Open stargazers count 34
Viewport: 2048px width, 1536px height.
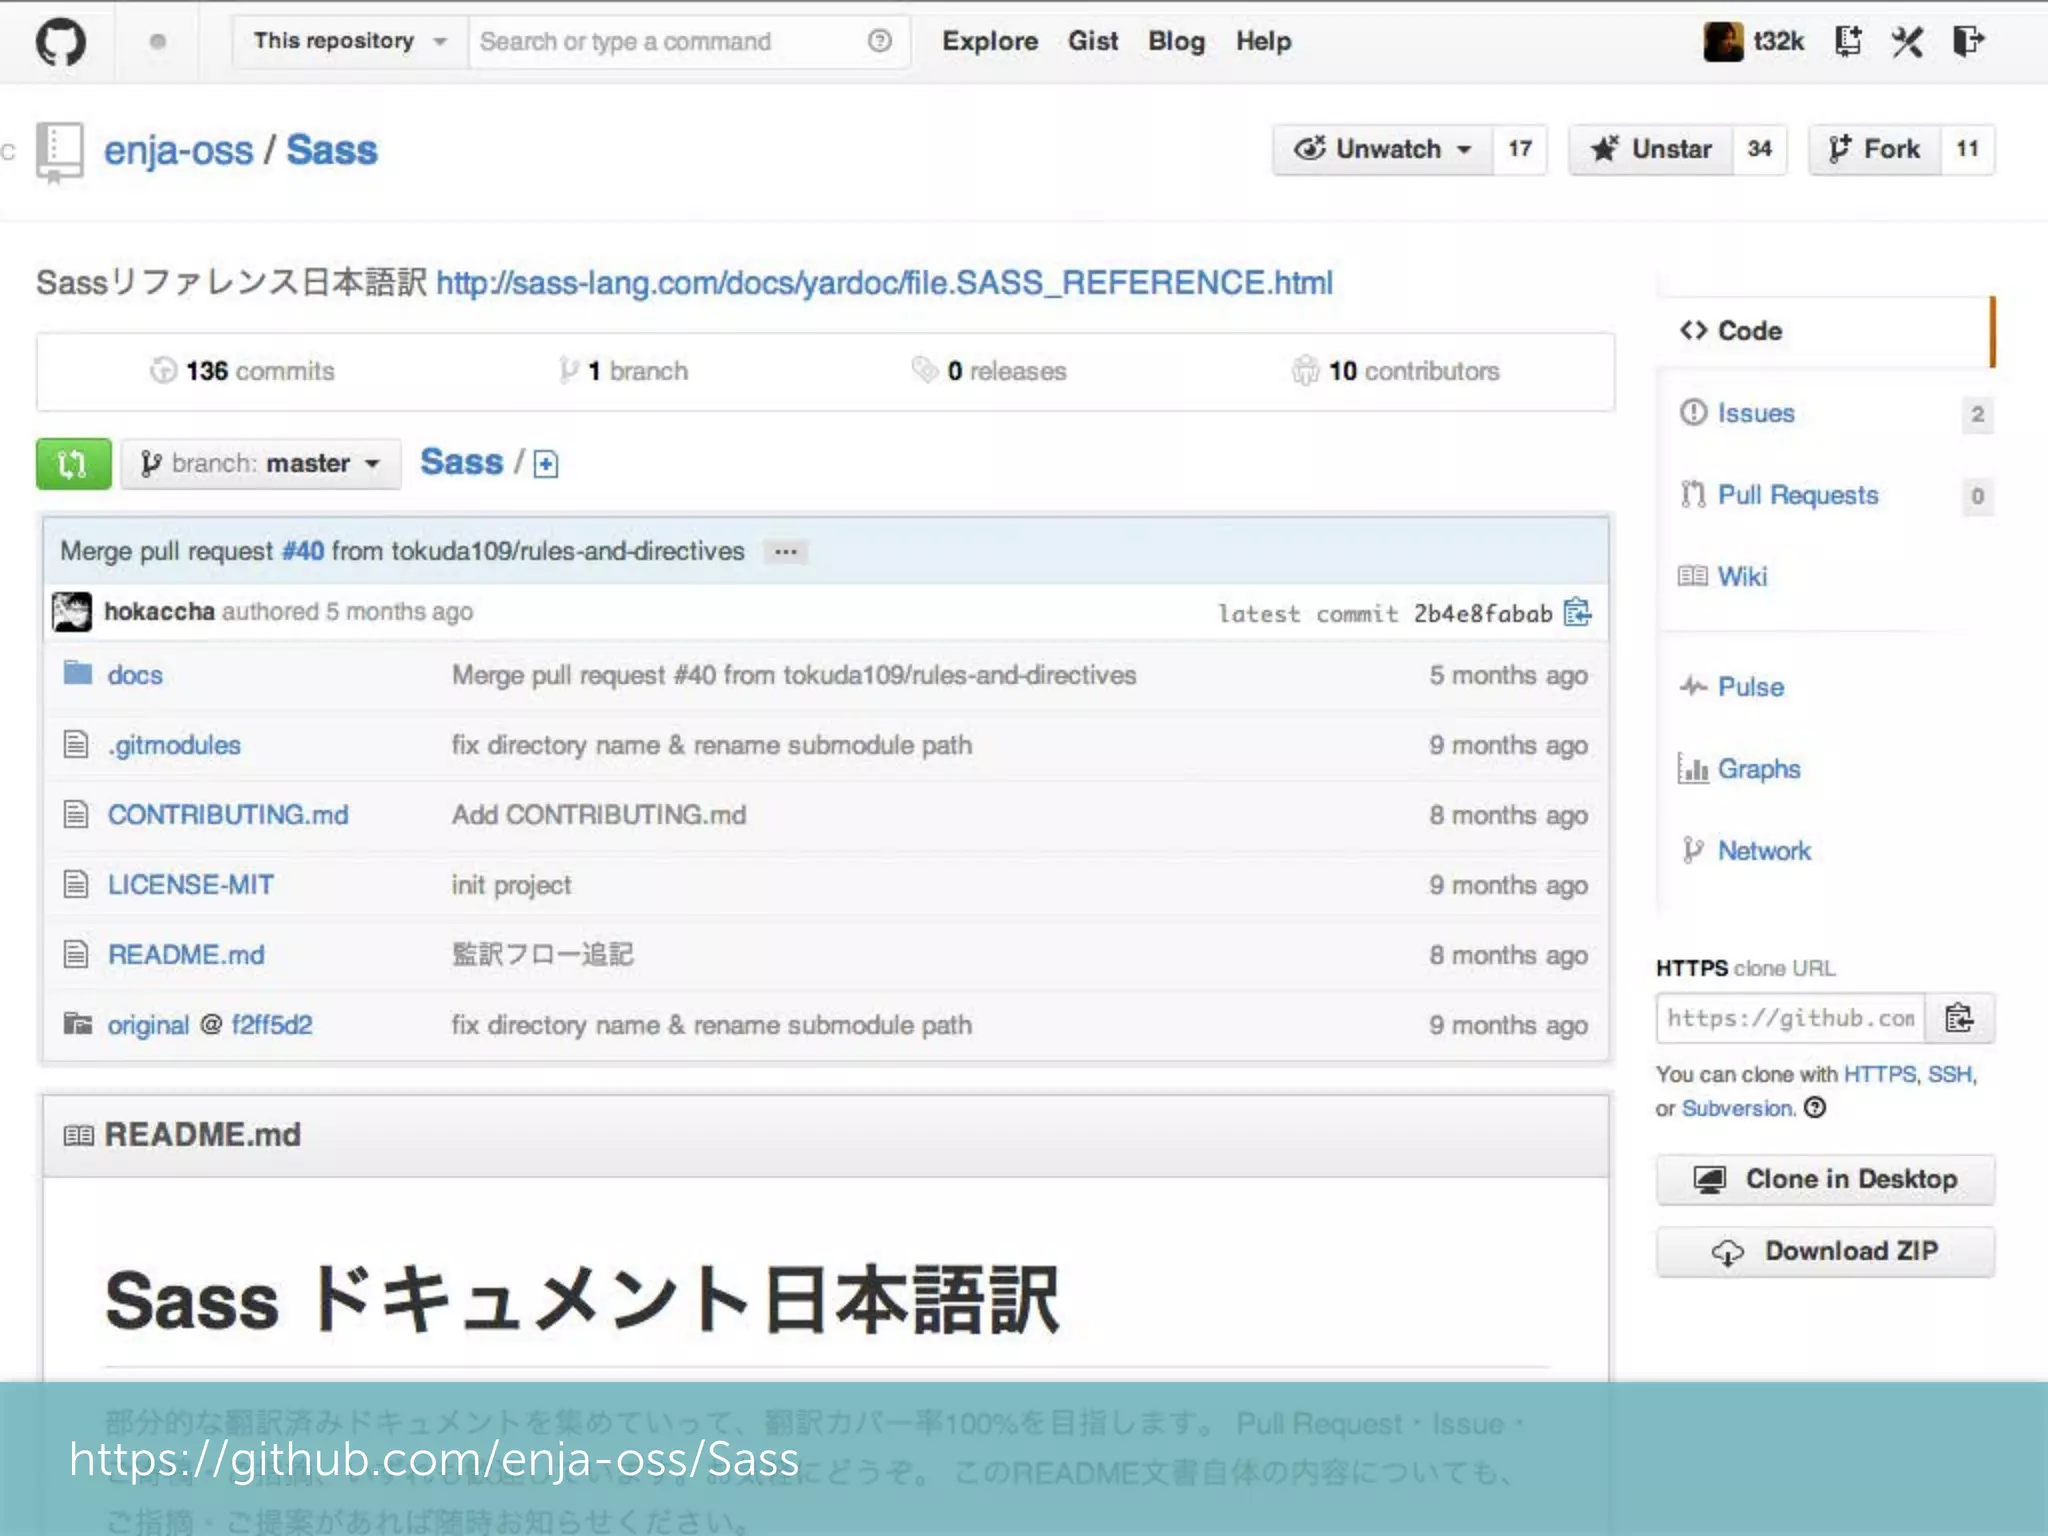(x=1760, y=149)
